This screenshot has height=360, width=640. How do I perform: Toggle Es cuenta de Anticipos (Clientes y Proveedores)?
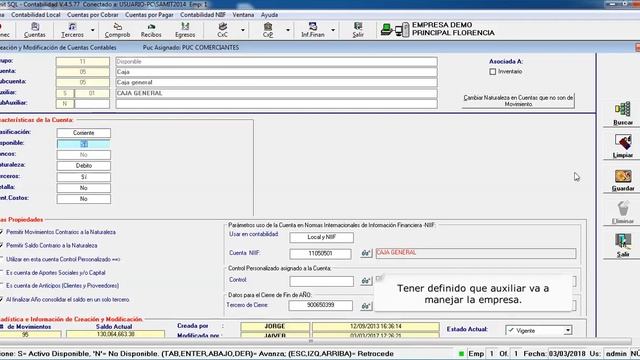(2, 285)
